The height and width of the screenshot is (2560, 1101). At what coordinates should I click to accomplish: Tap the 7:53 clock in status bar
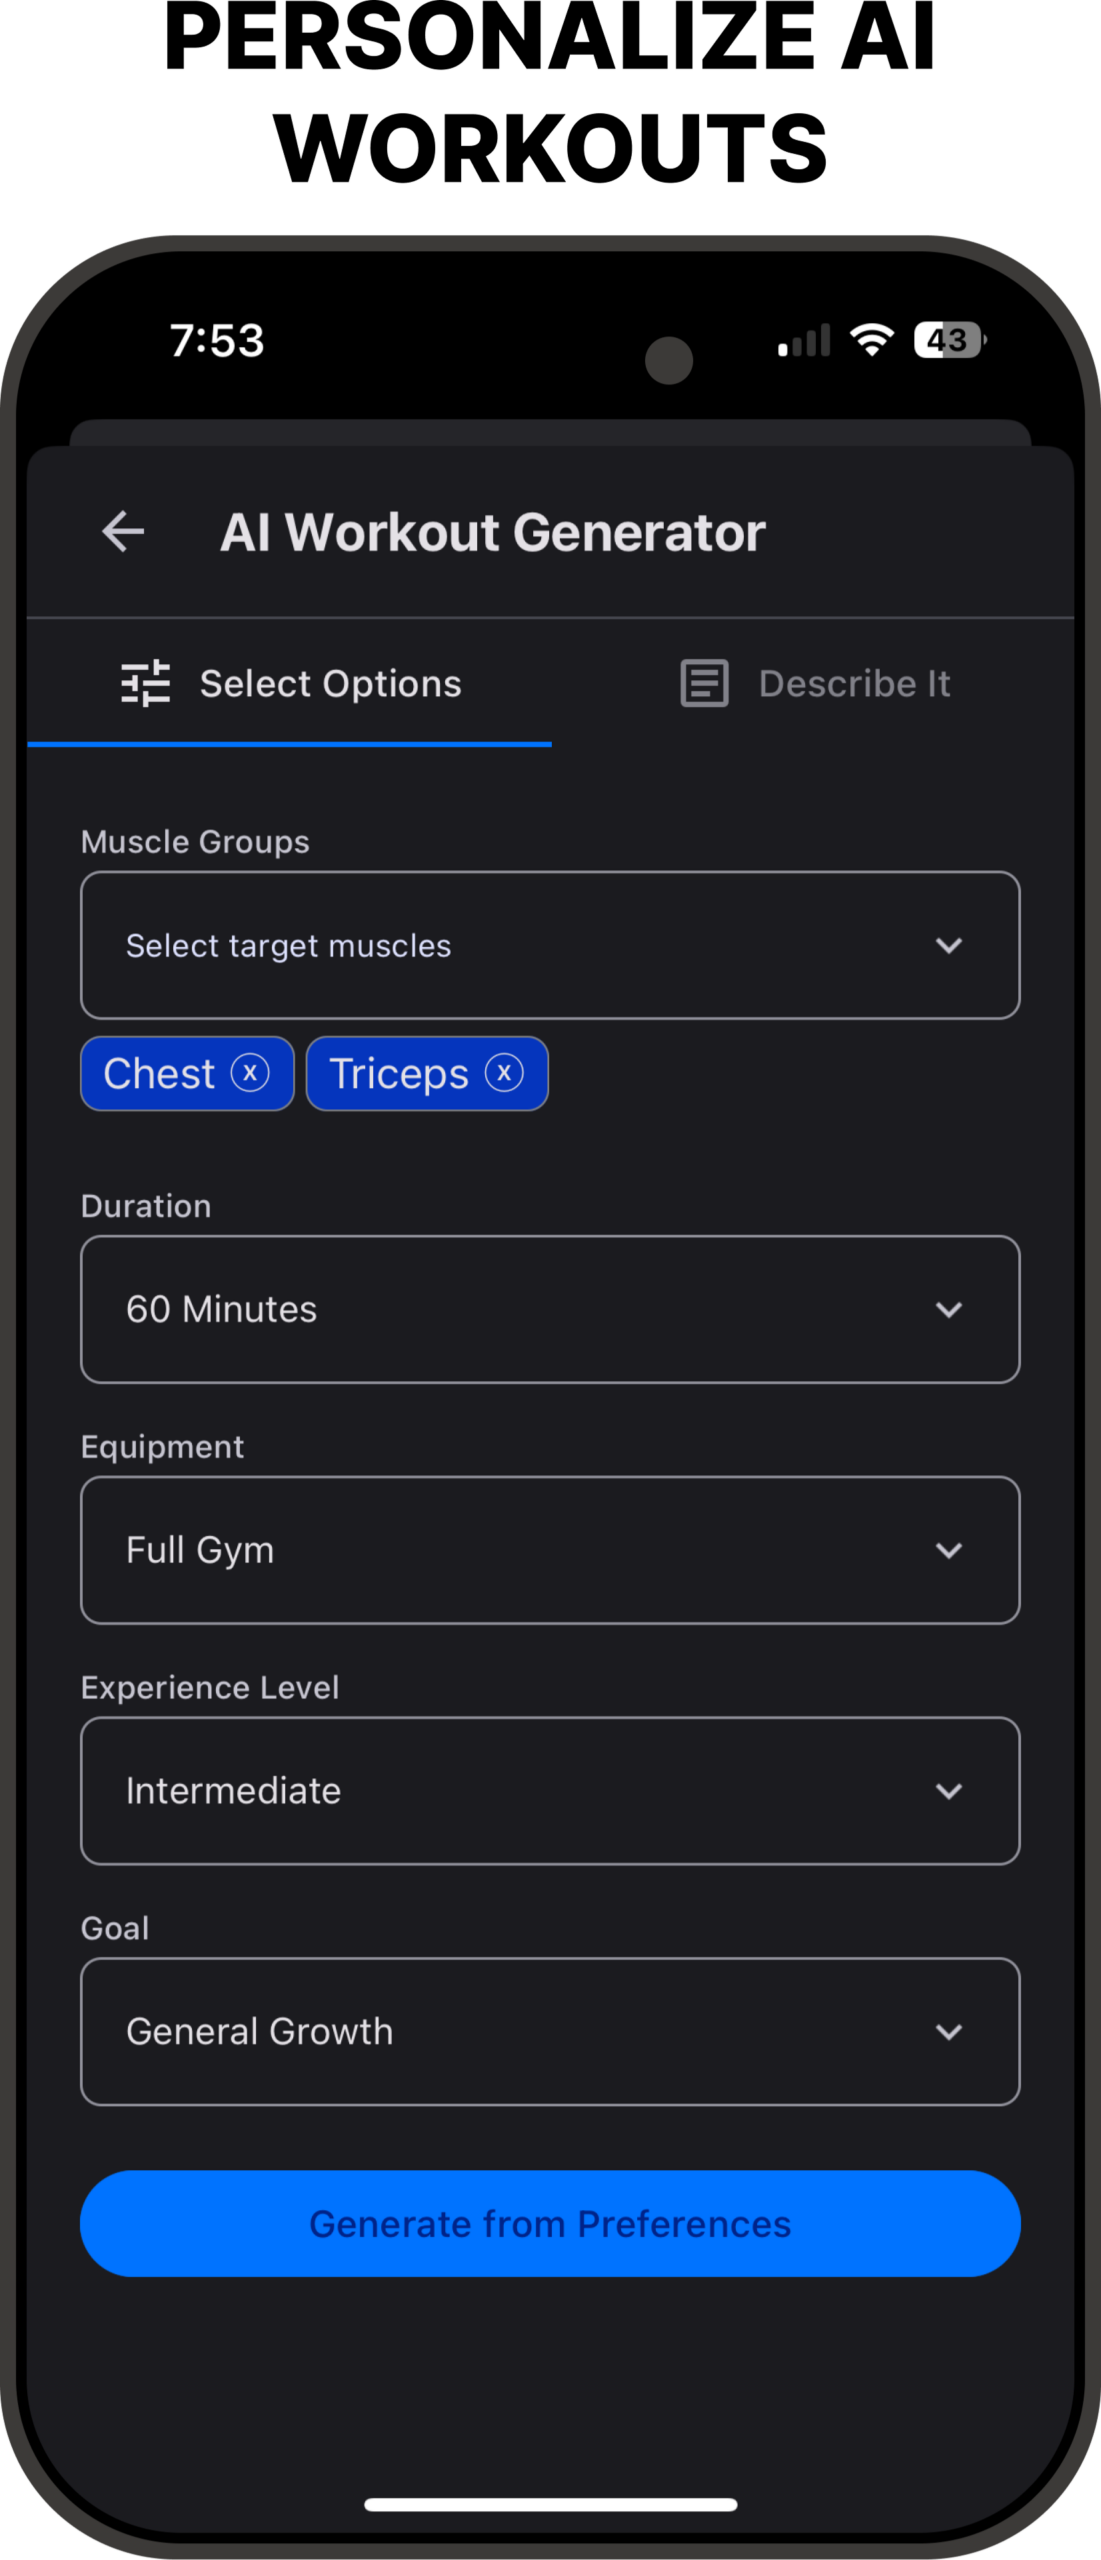(x=217, y=341)
